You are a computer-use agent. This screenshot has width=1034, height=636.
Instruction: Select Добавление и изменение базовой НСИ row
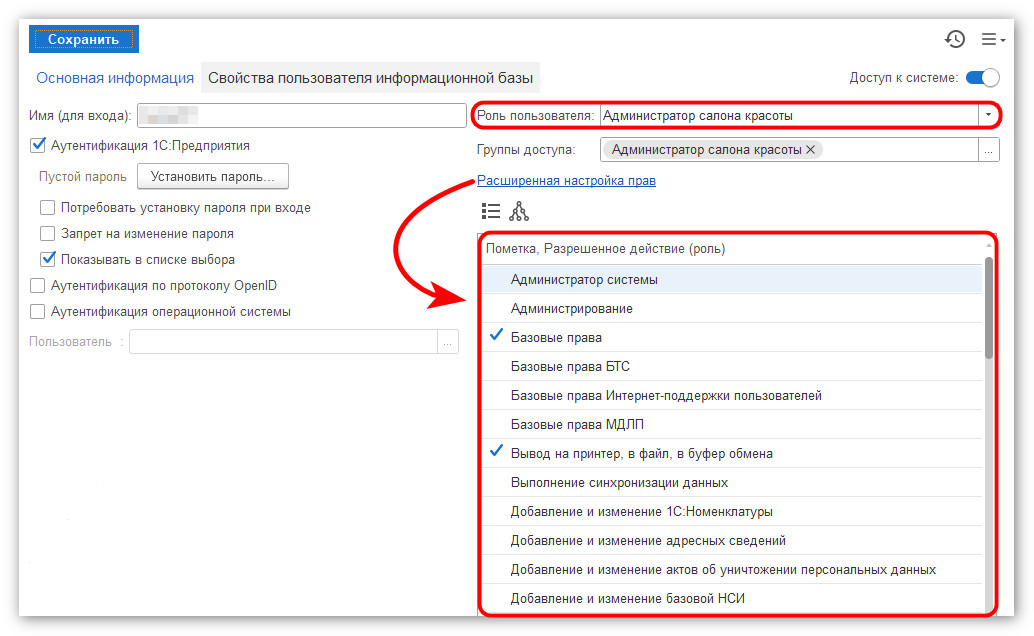(732, 599)
